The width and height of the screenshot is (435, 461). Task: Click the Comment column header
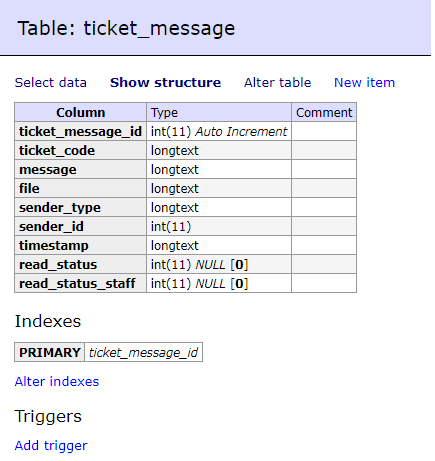(324, 112)
